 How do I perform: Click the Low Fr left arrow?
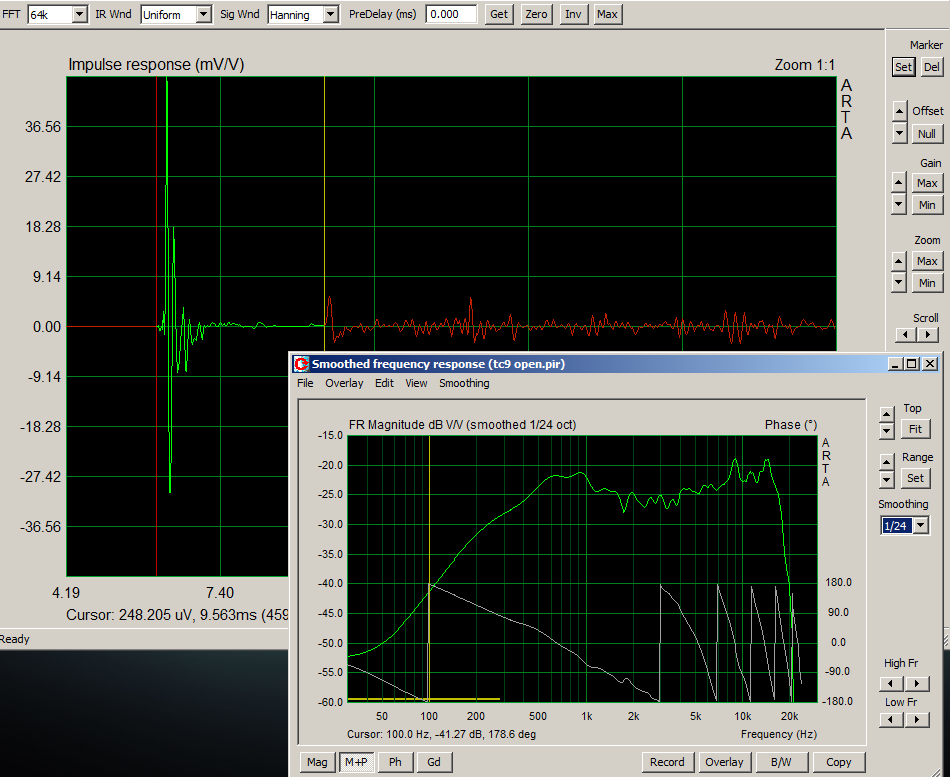point(891,720)
